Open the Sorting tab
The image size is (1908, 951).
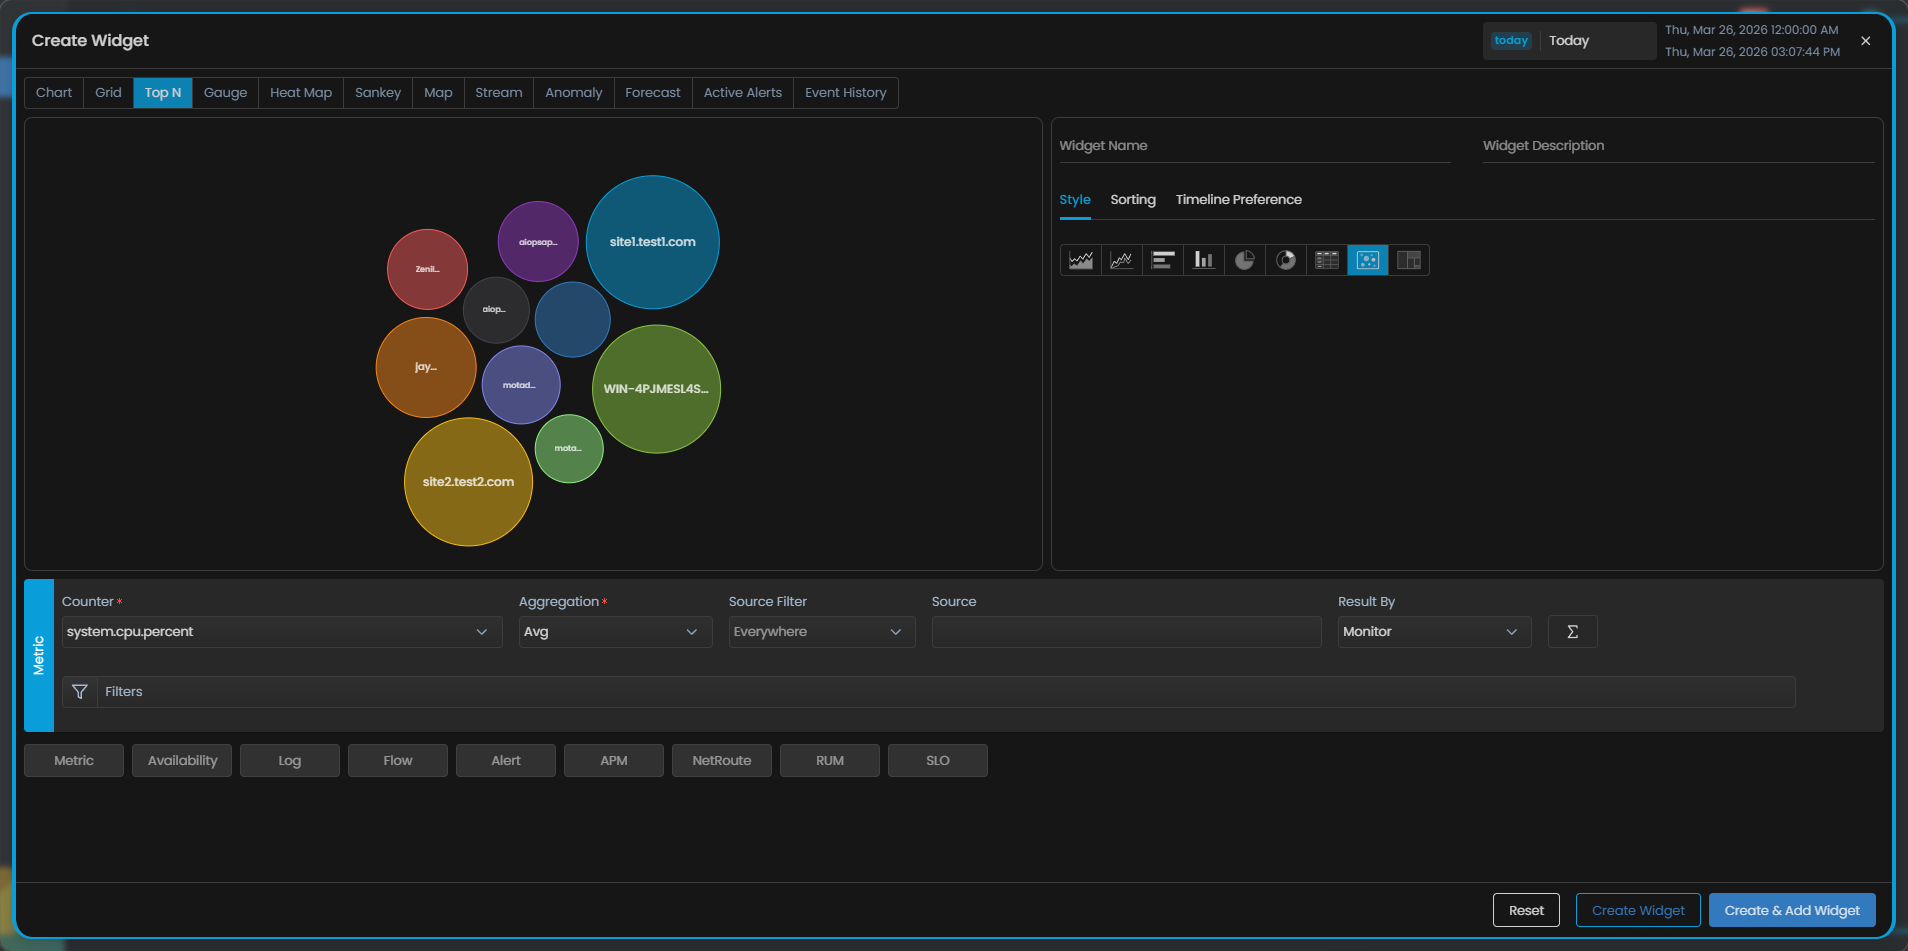pyautogui.click(x=1132, y=200)
